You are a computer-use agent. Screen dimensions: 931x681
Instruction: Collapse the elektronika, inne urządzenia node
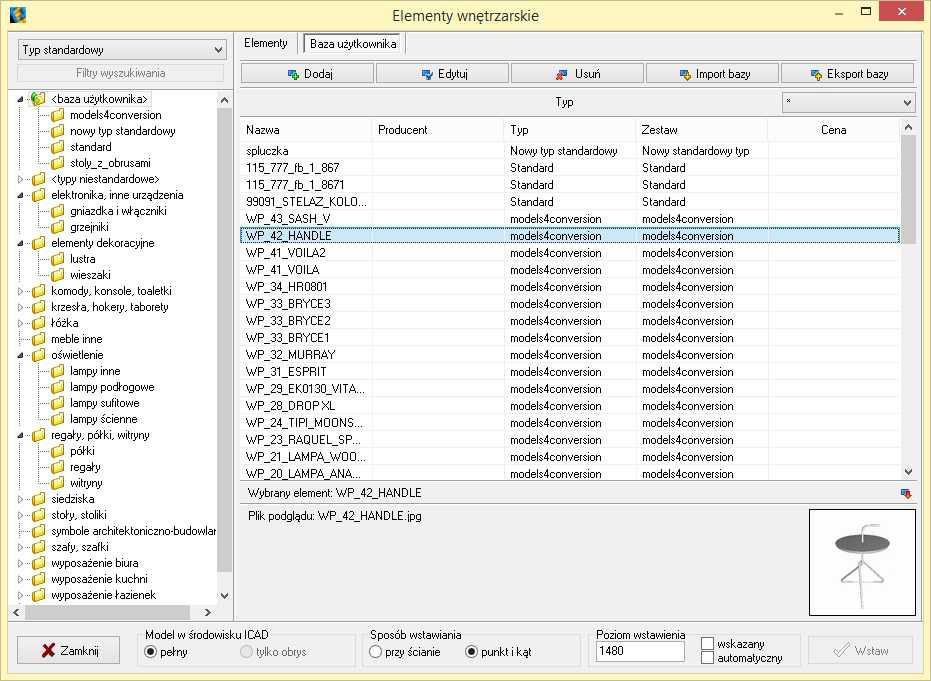(20, 195)
